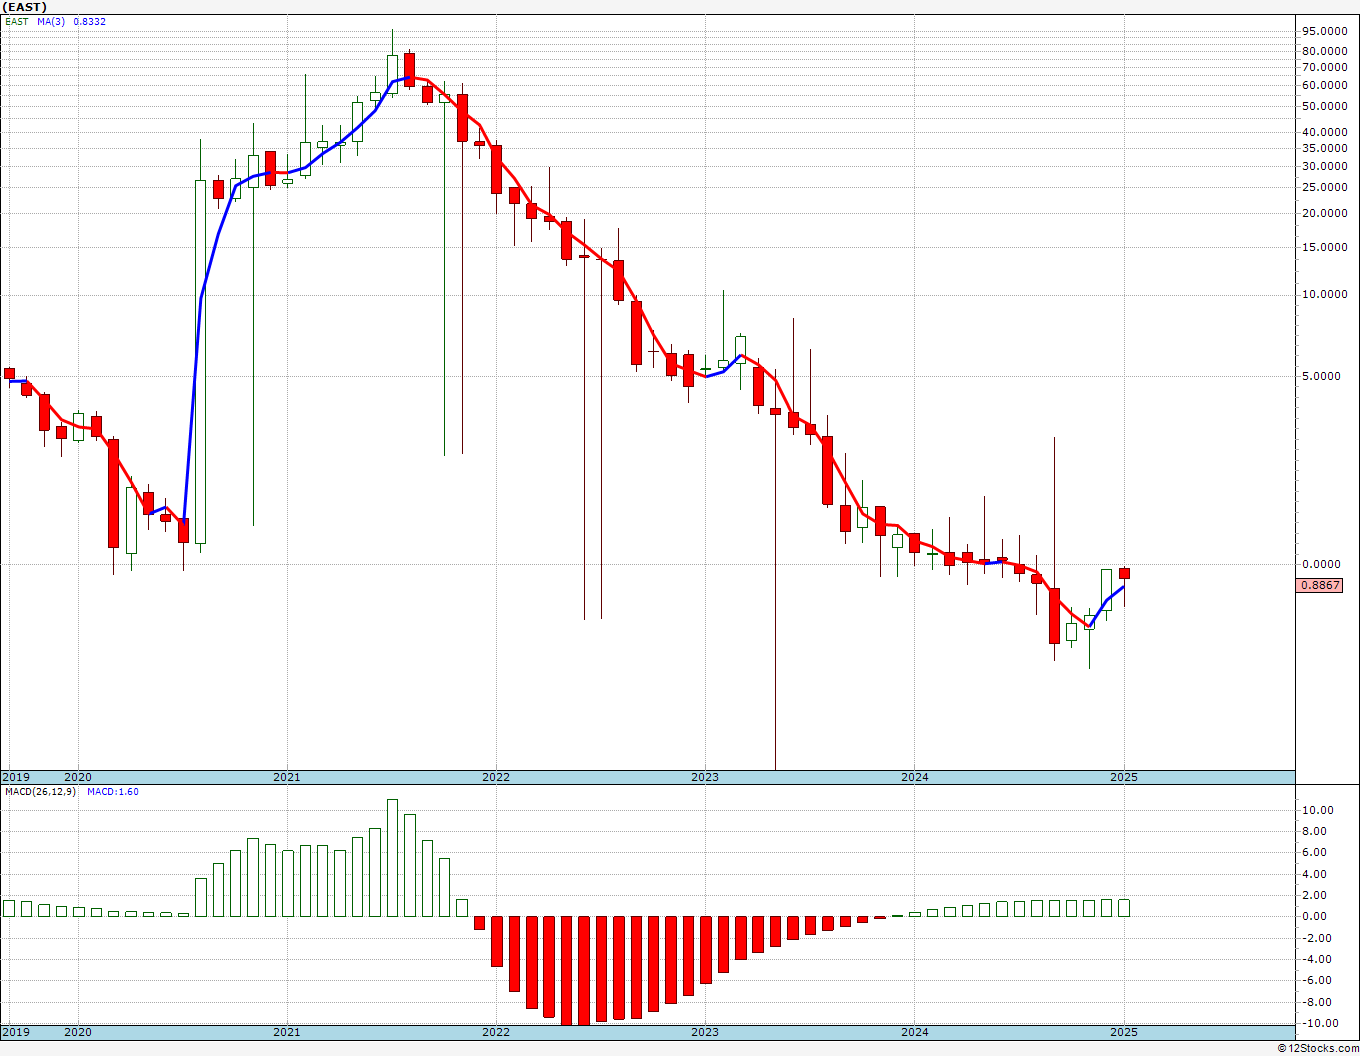Select 2023 on the price chart time axis
1360x1056 pixels.
tap(705, 777)
